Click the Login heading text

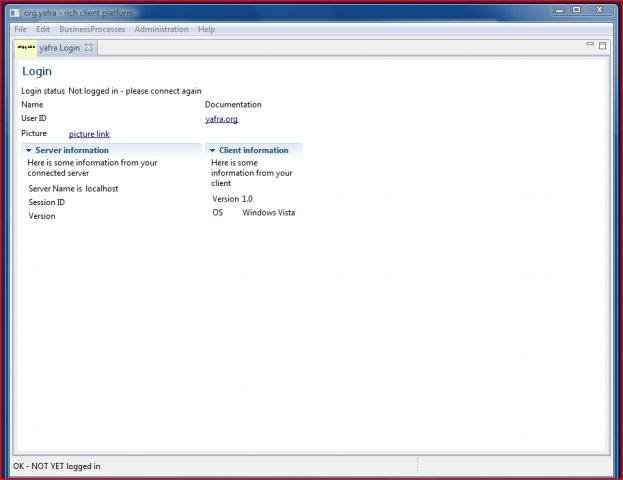[37, 72]
